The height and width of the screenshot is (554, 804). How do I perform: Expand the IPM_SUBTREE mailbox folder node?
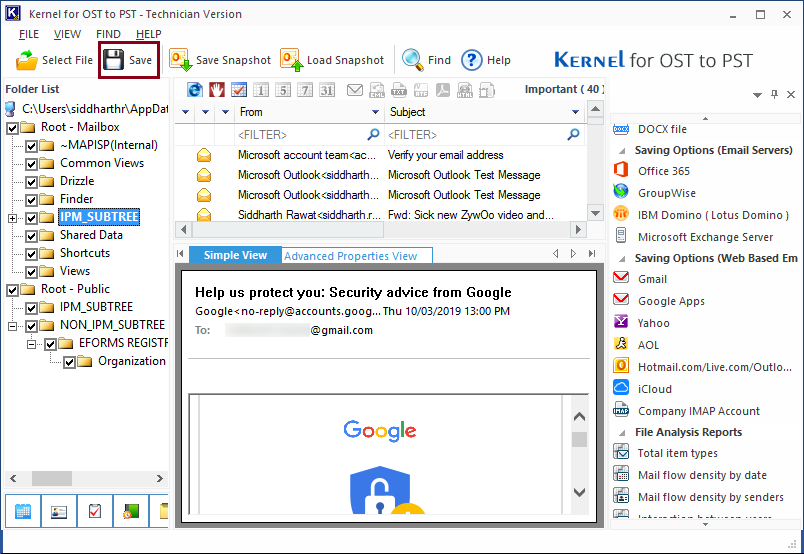tap(13, 217)
